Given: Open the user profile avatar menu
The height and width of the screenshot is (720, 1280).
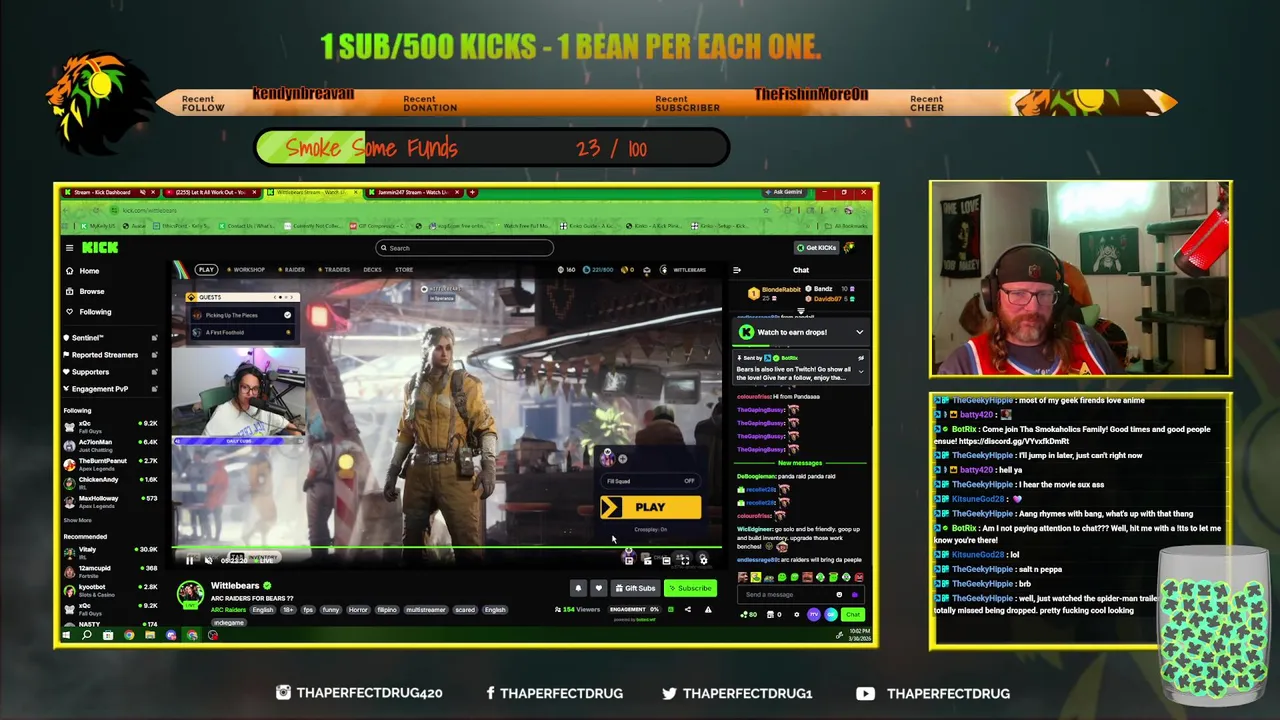Looking at the screenshot, I should 850,248.
